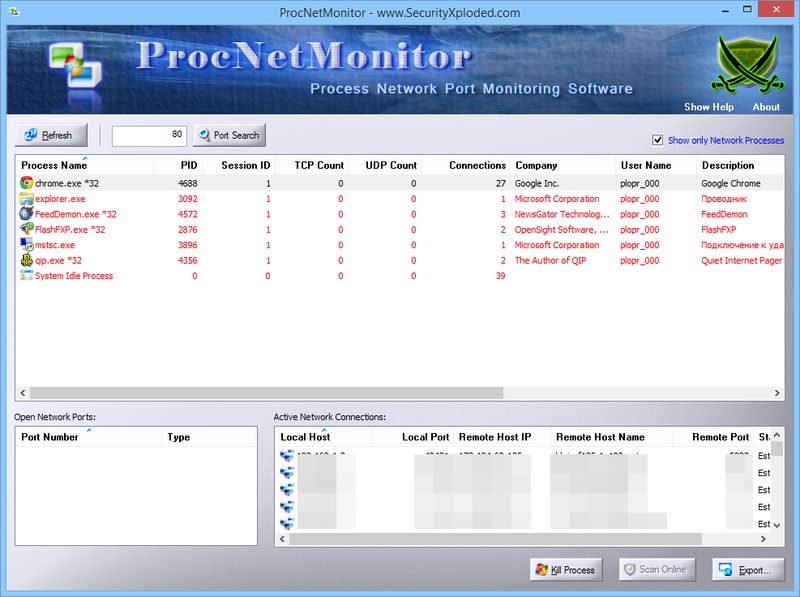Click the Scan Online button

[x=657, y=569]
